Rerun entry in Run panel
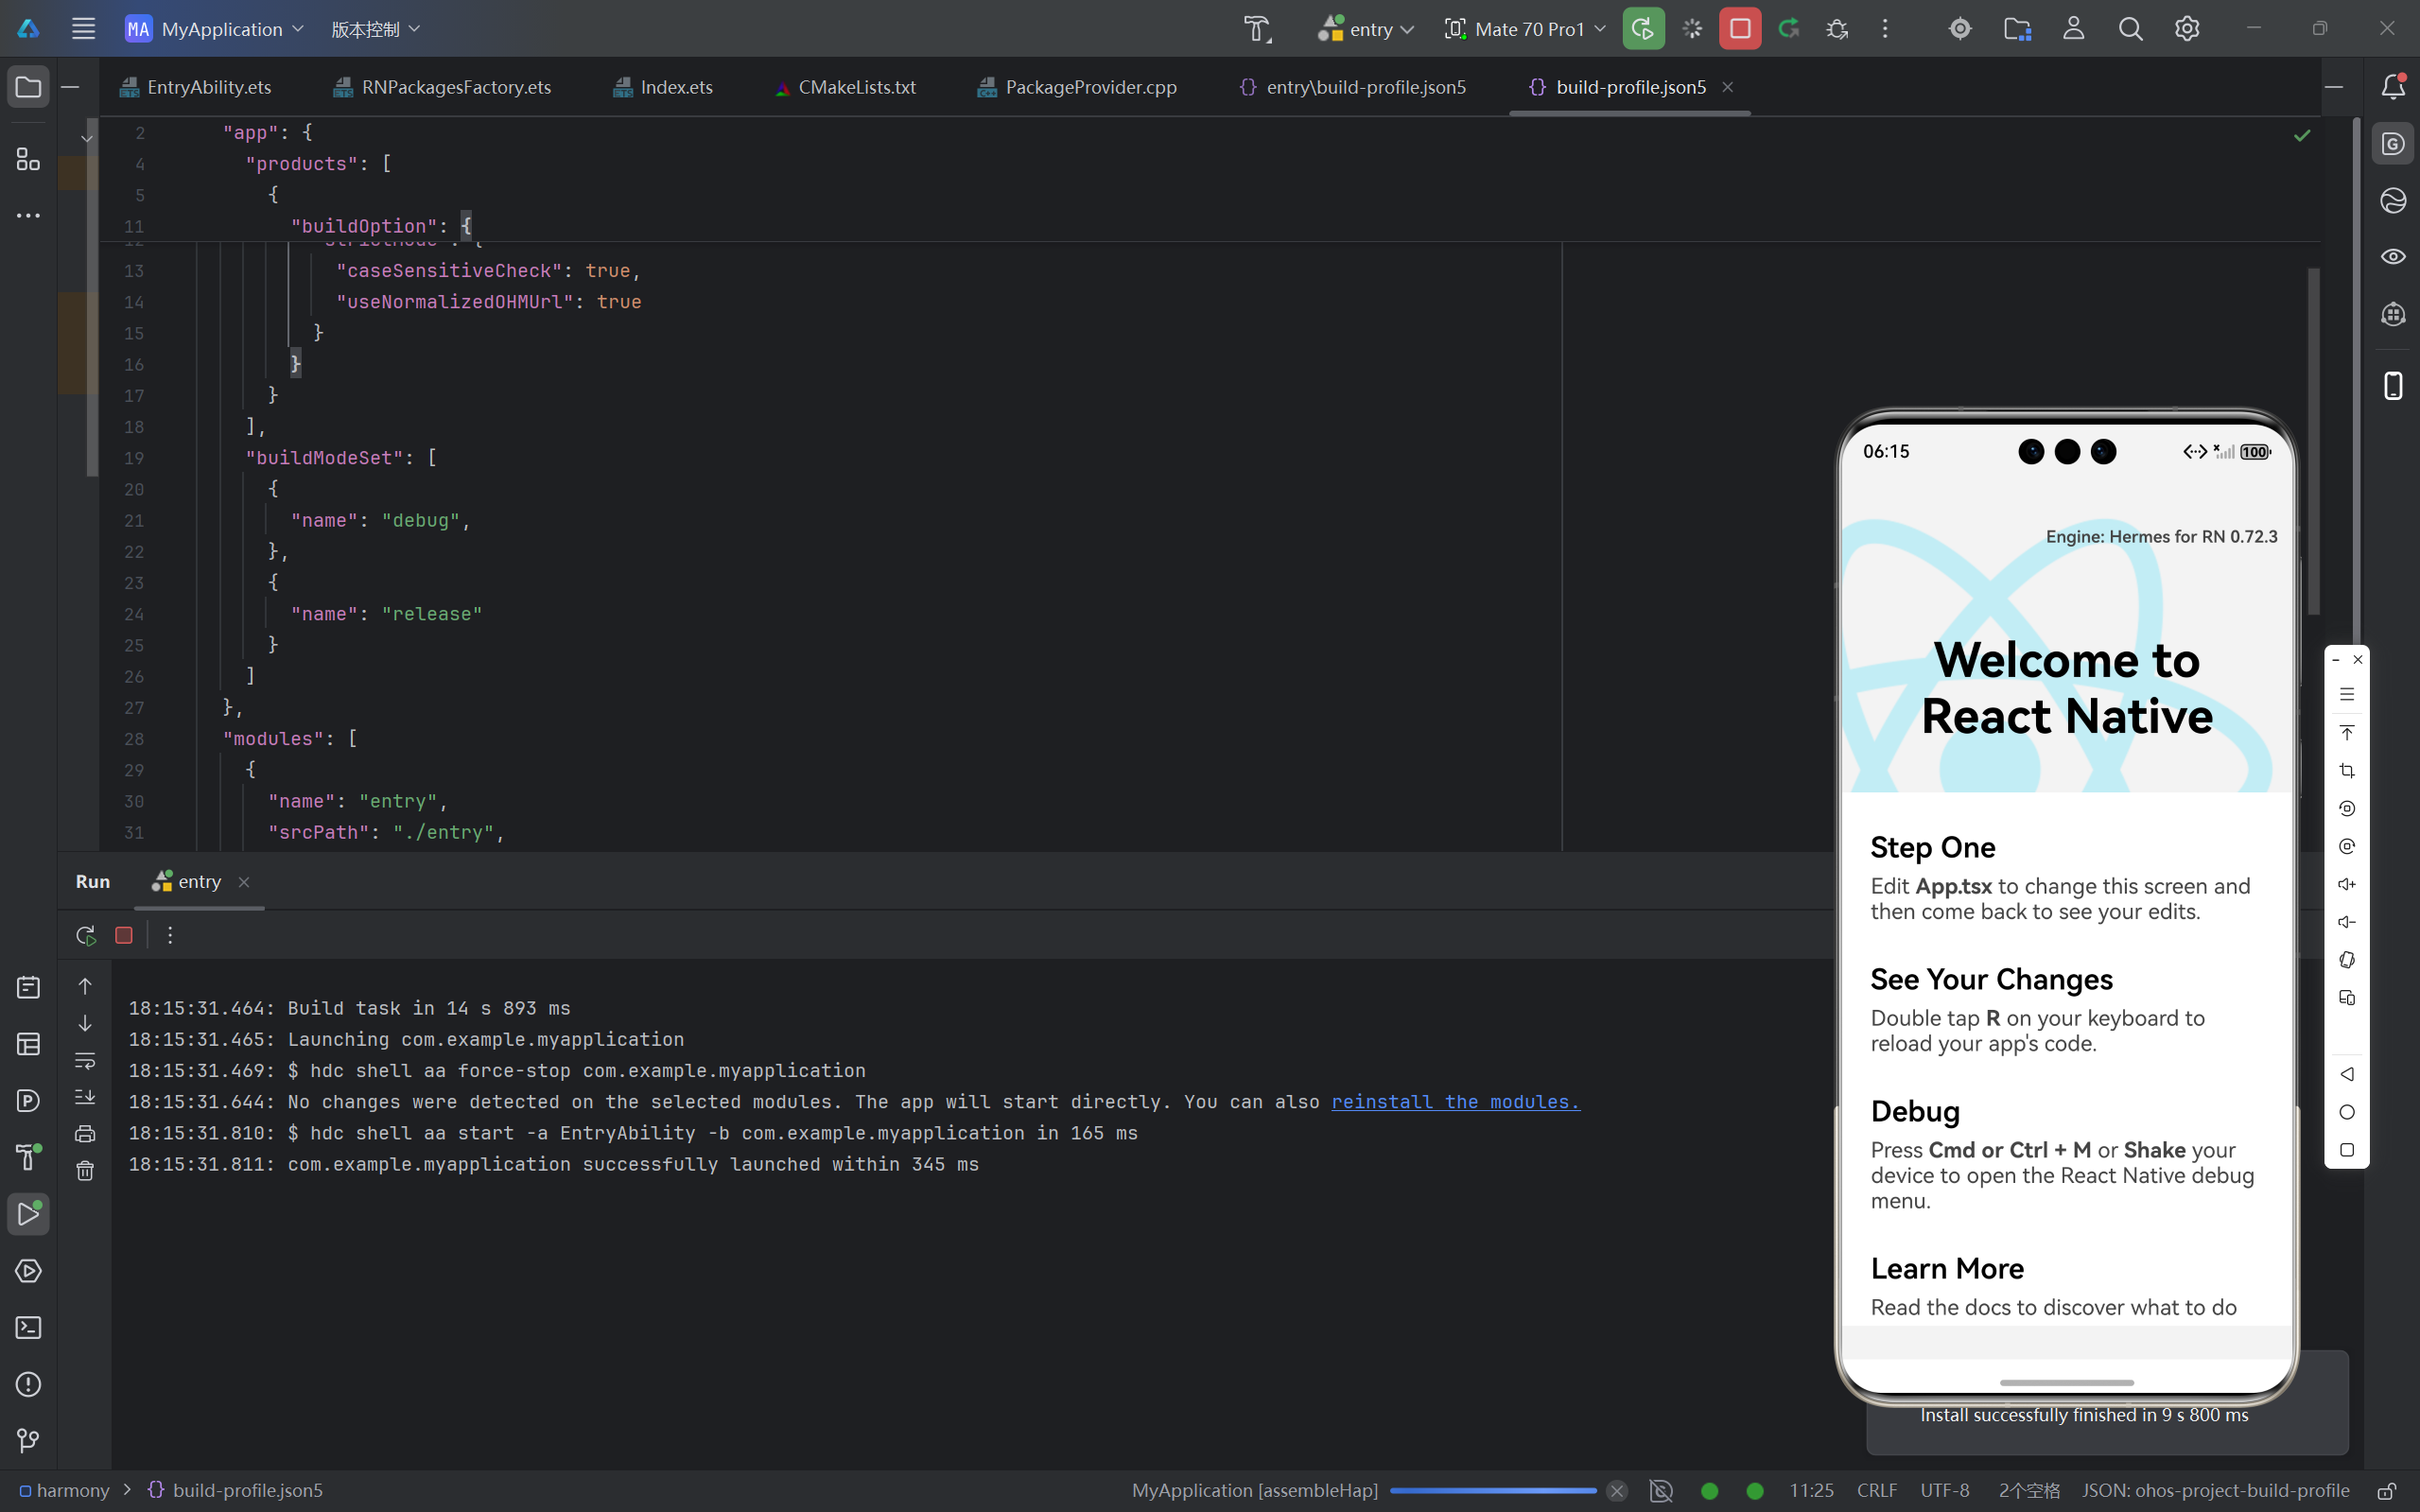Viewport: 2420px width, 1512px height. click(85, 935)
